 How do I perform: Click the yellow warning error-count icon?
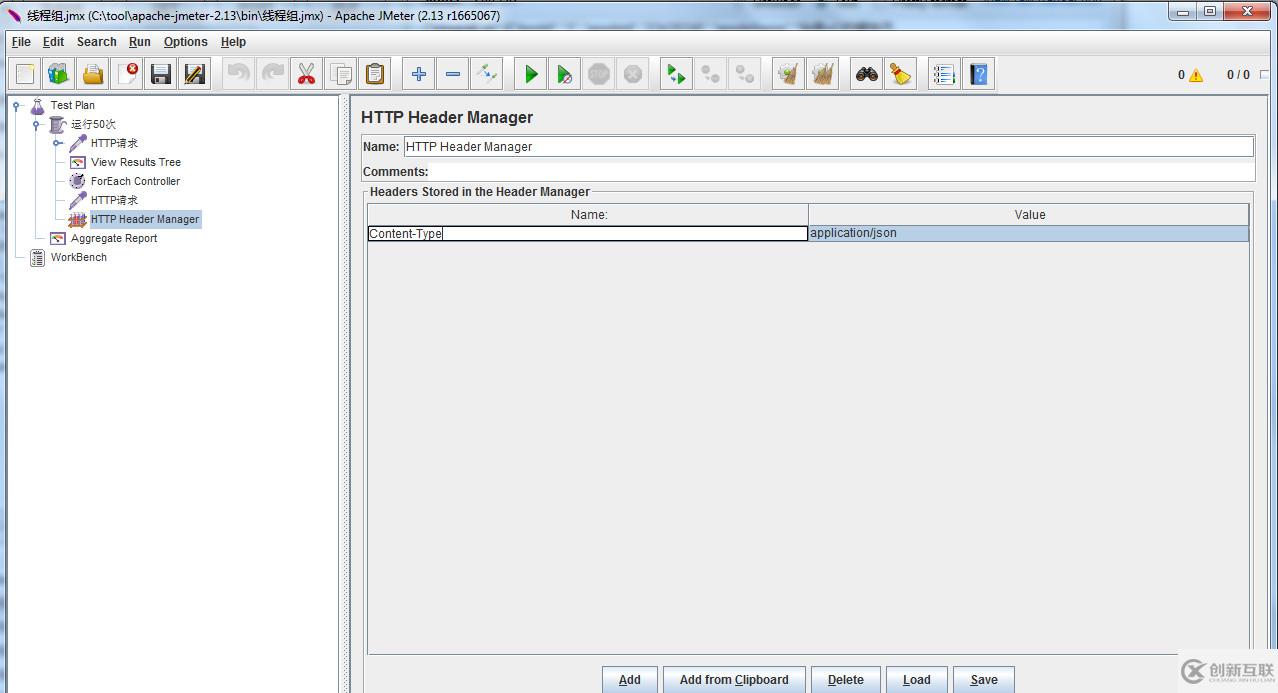coord(1196,75)
